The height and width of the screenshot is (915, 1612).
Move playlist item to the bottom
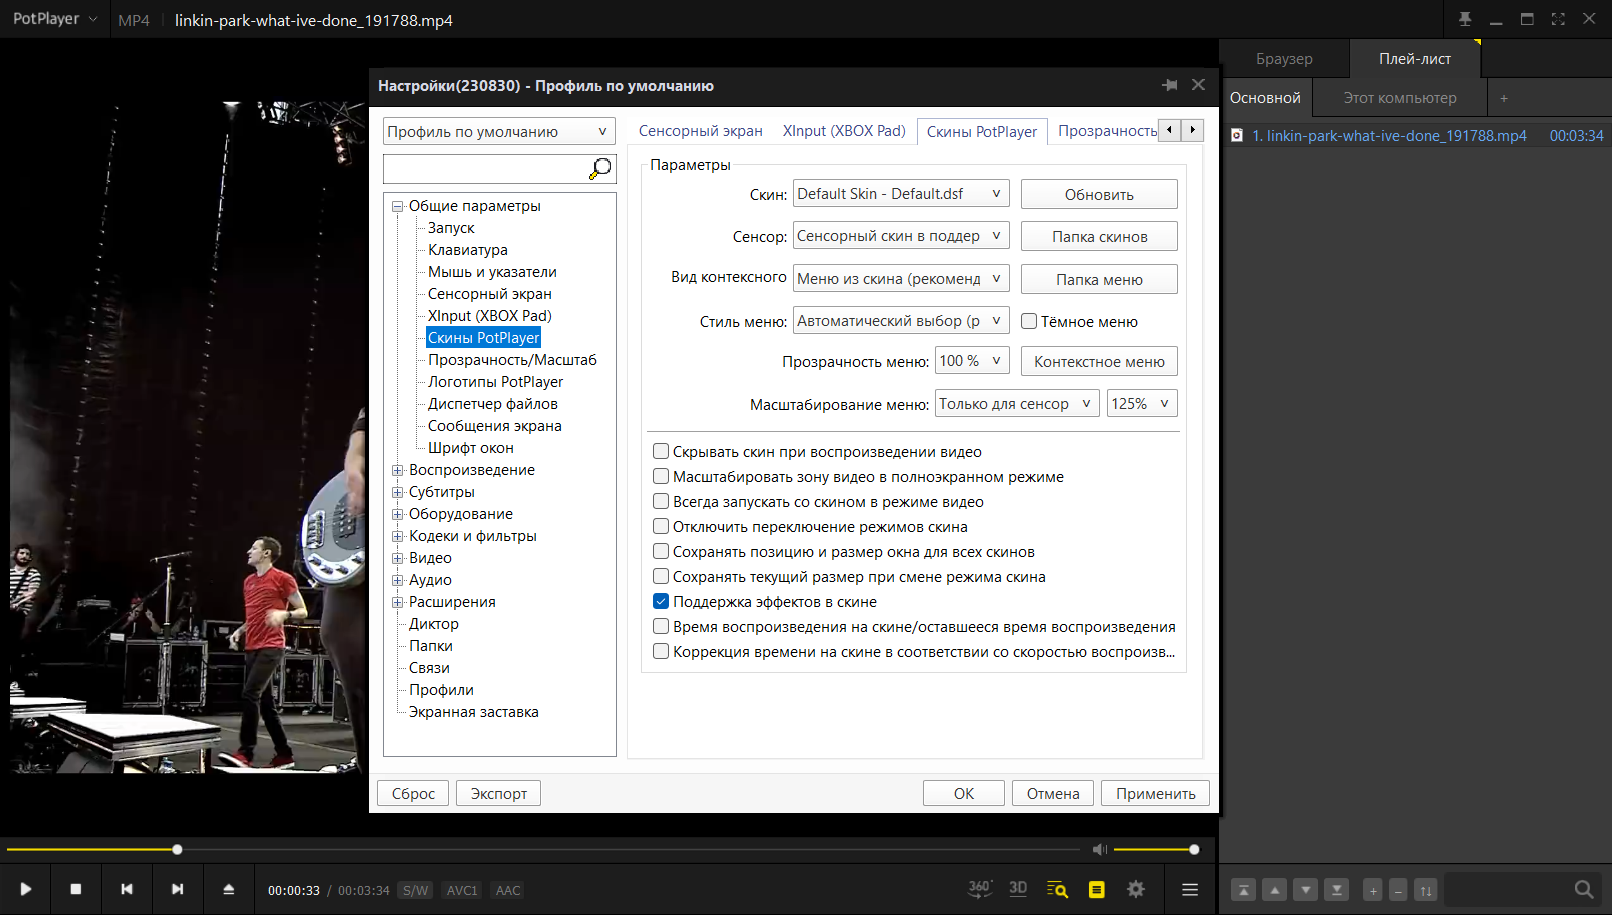click(x=1336, y=889)
